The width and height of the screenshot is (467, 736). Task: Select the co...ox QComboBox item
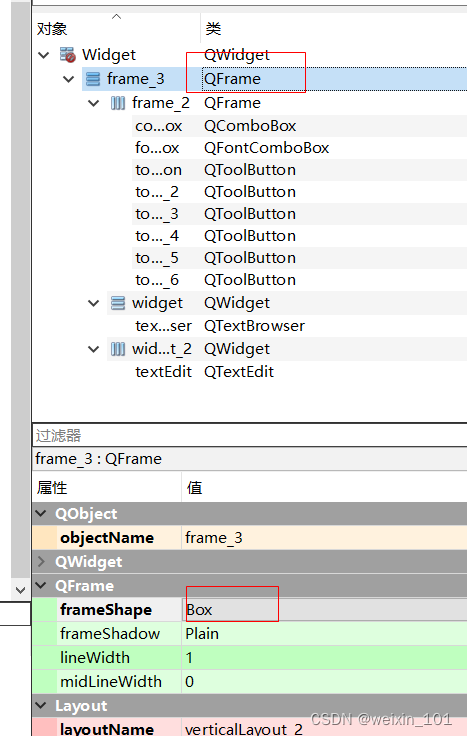coord(159,126)
